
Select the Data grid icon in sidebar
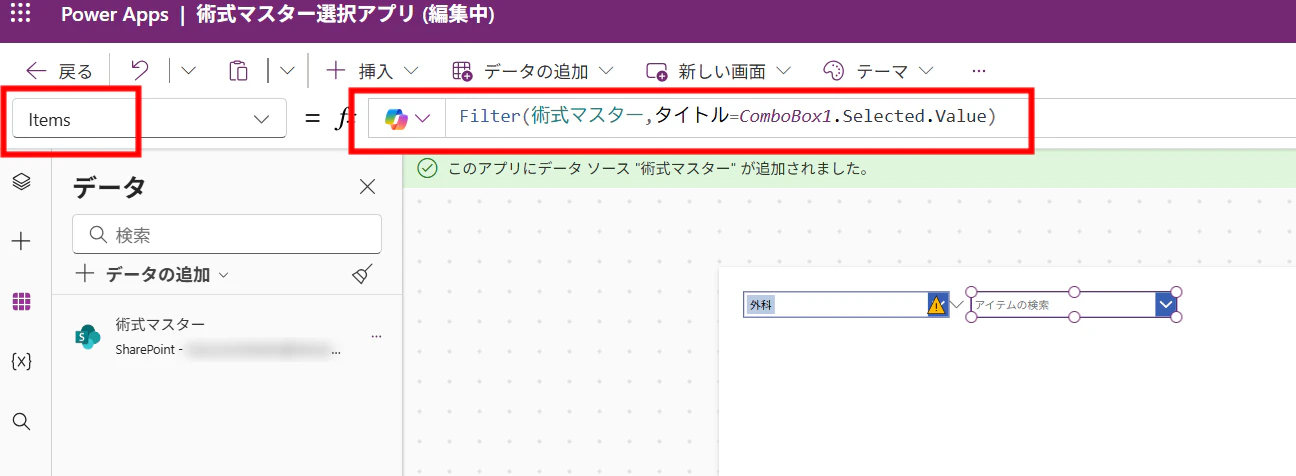click(21, 301)
